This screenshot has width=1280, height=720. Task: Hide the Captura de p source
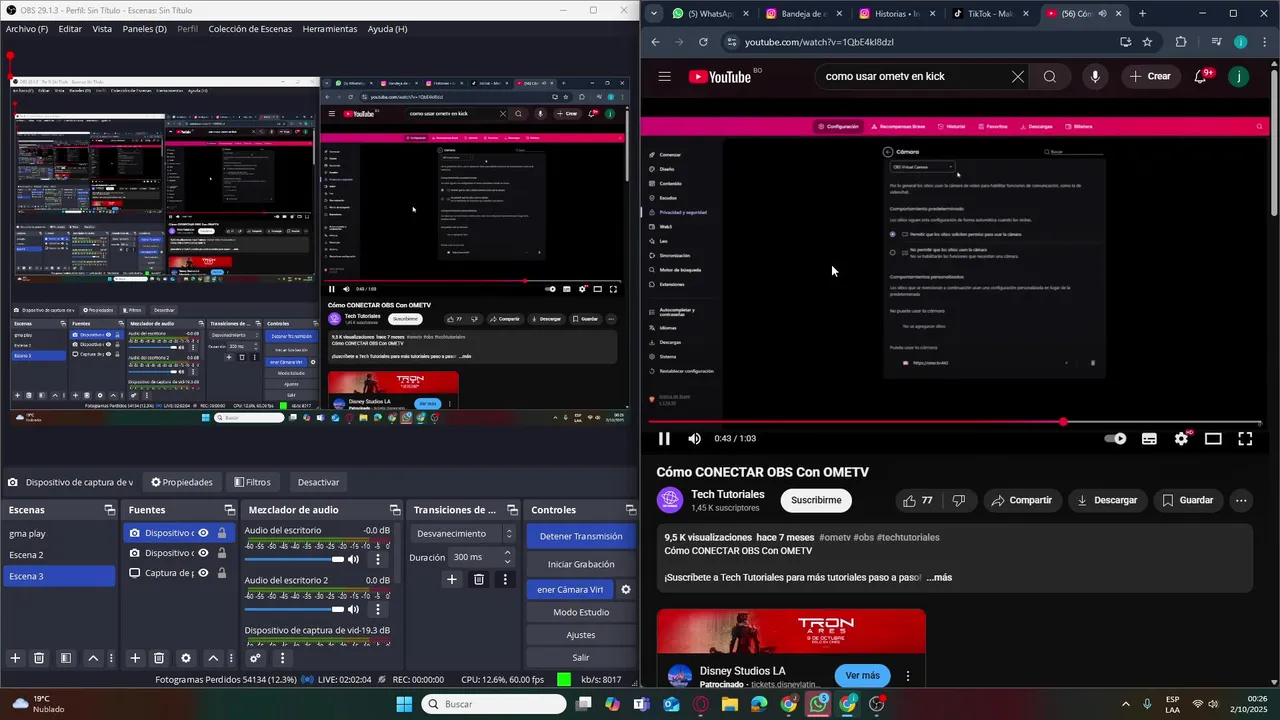tap(203, 573)
